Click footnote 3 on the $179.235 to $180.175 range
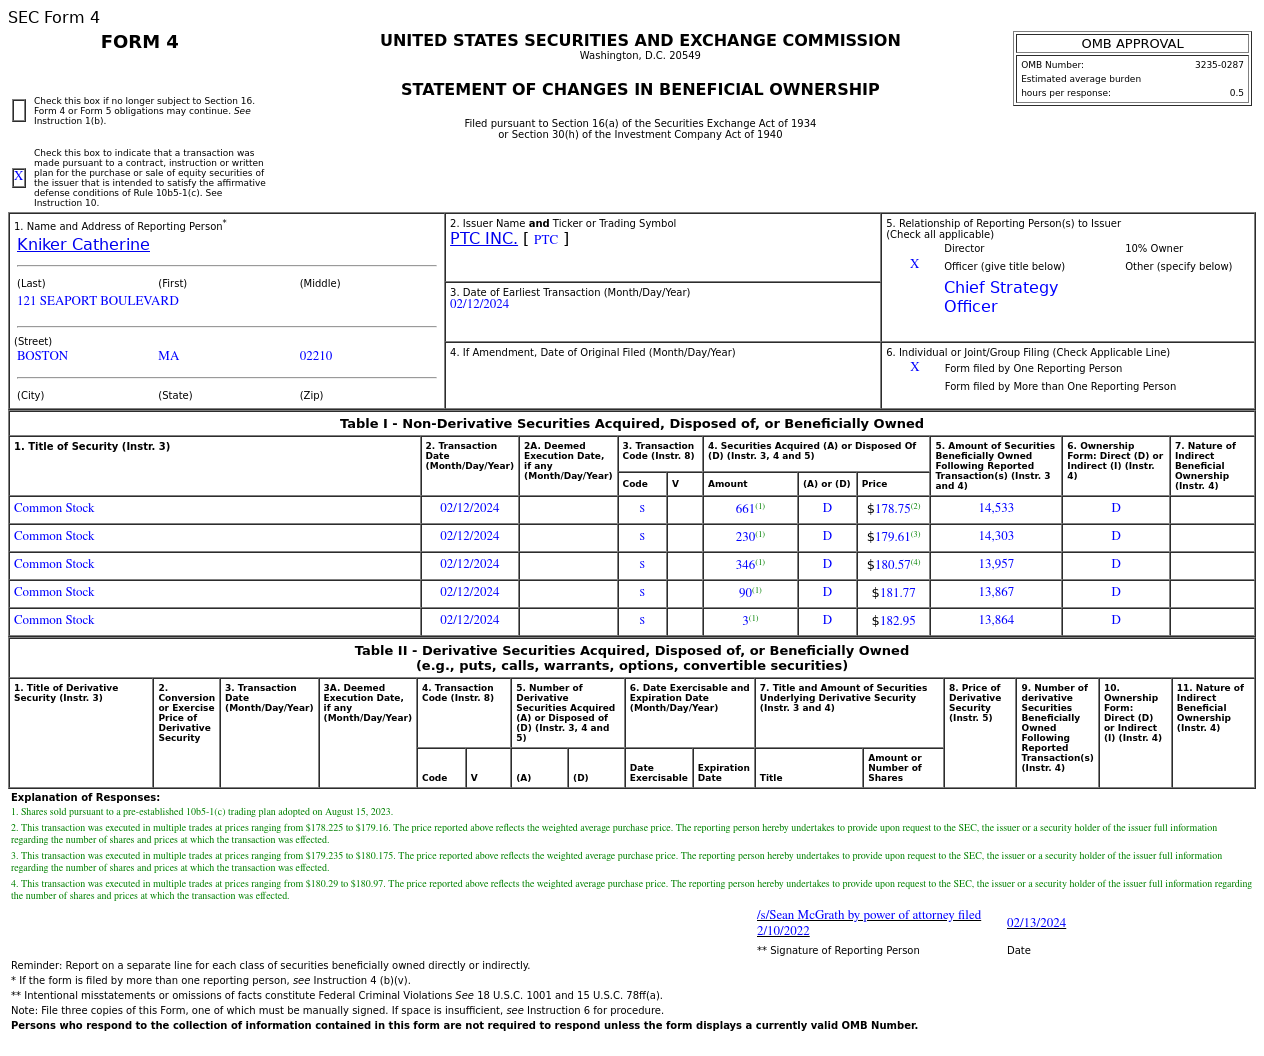 tap(616, 862)
